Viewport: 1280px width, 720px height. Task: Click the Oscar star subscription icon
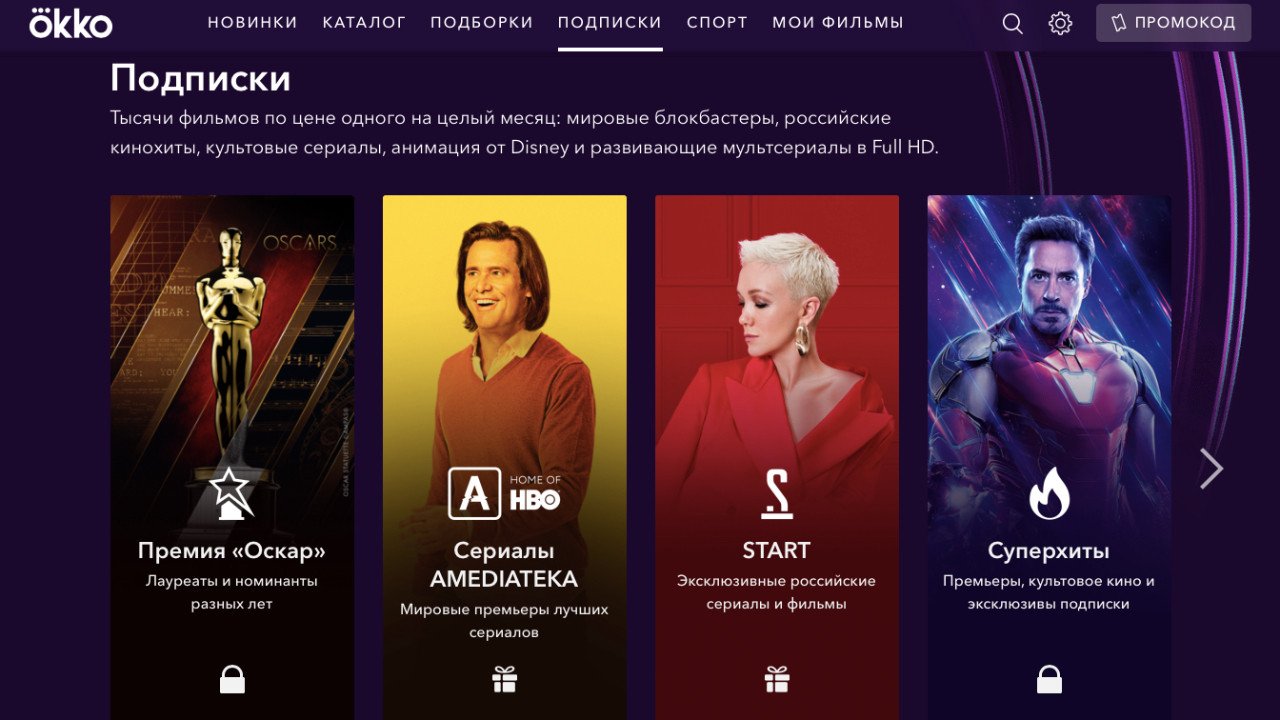click(x=232, y=493)
